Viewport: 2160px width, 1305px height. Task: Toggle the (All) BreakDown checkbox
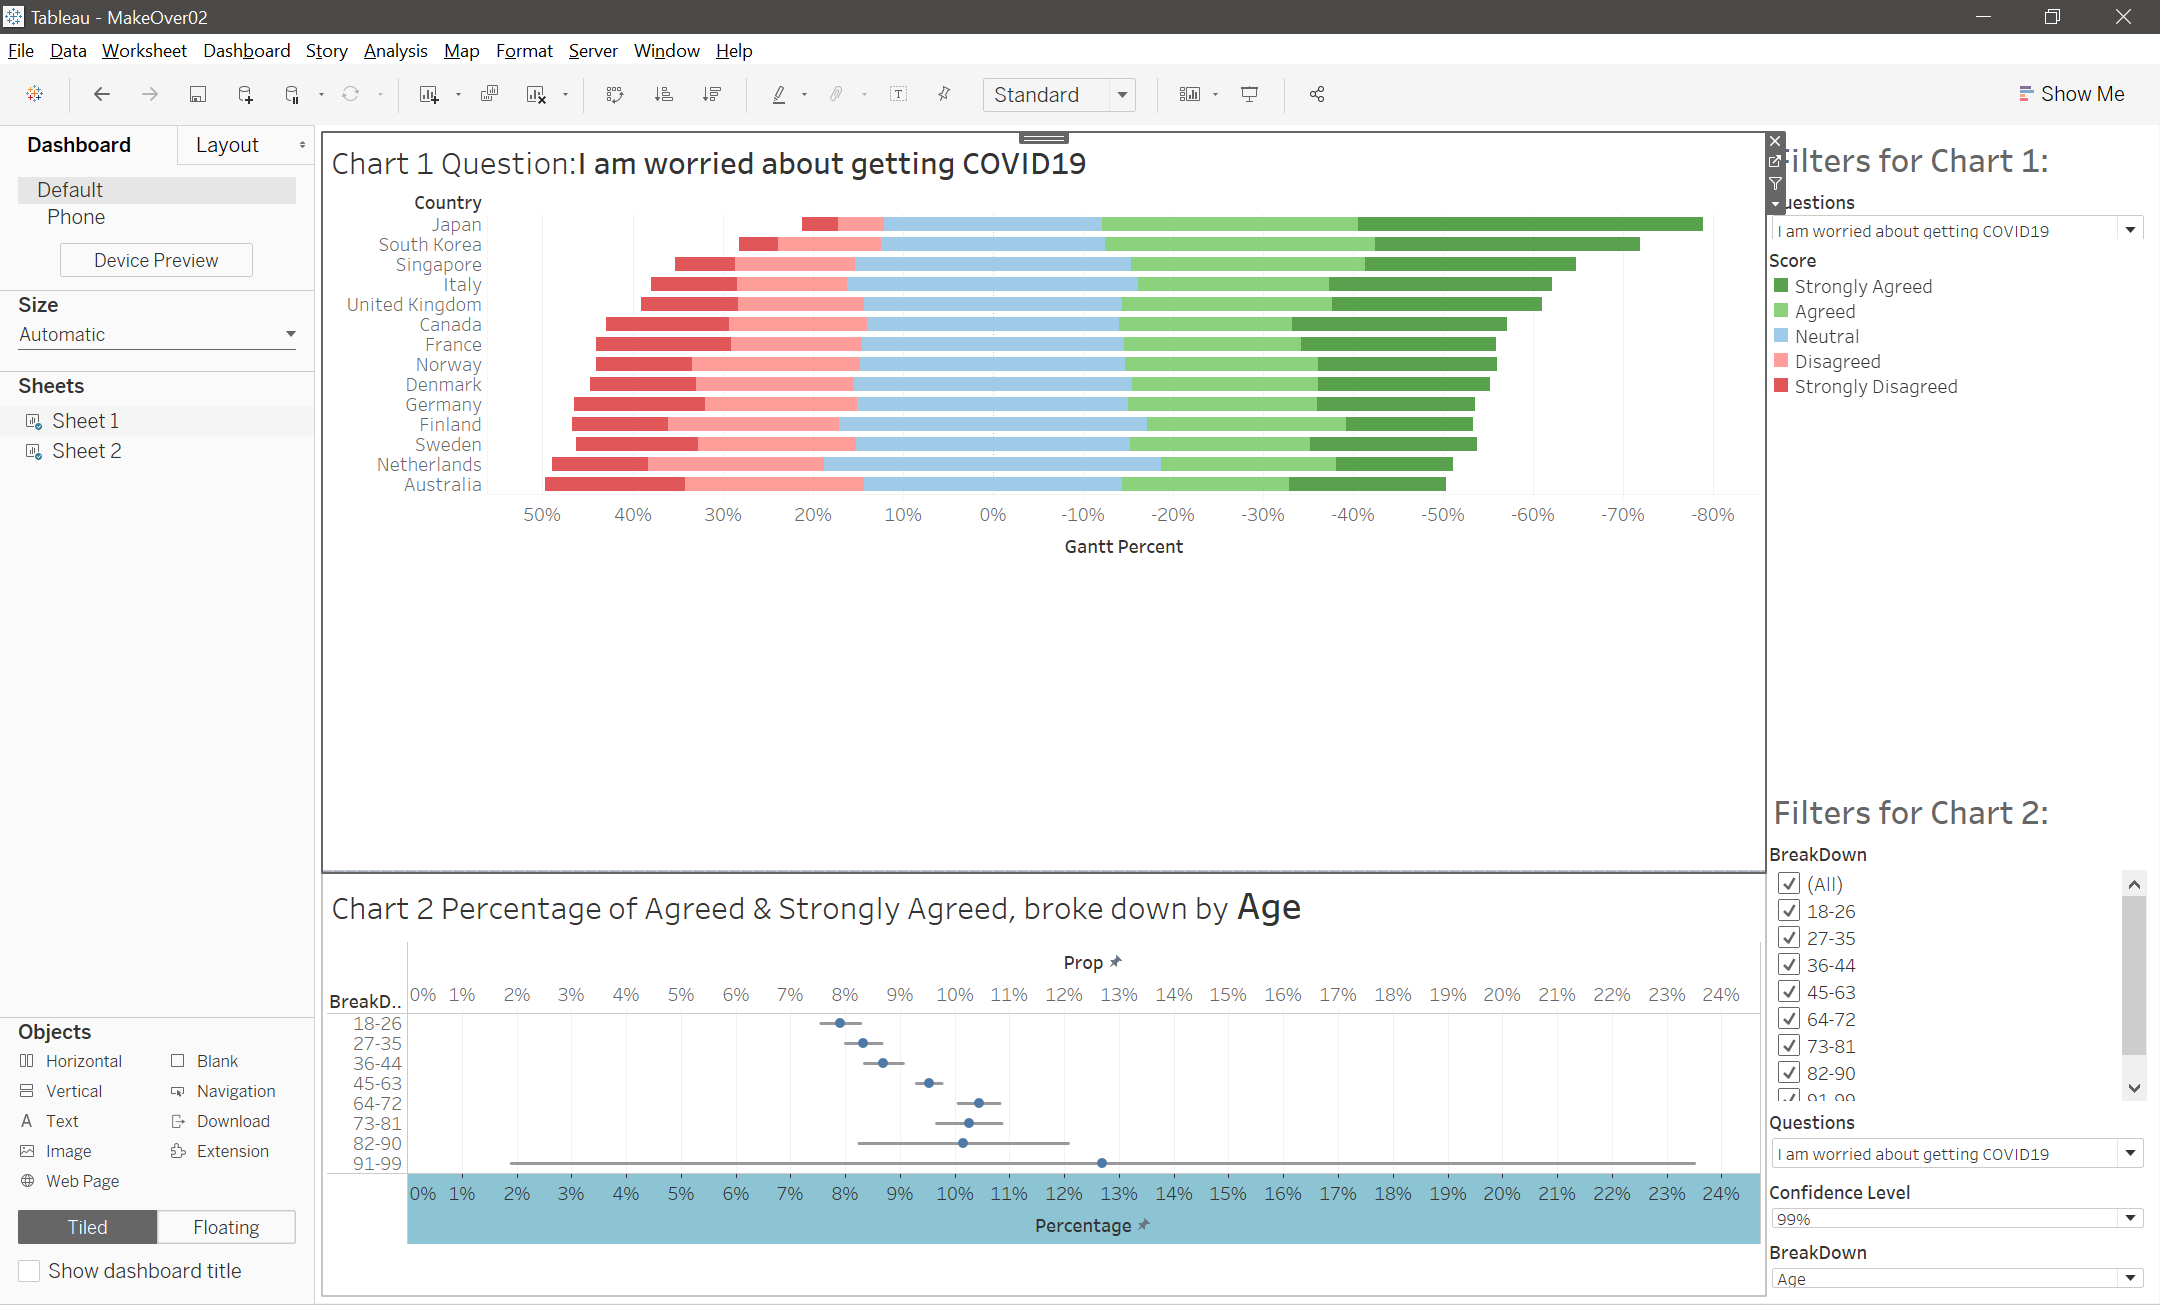pyautogui.click(x=1789, y=884)
